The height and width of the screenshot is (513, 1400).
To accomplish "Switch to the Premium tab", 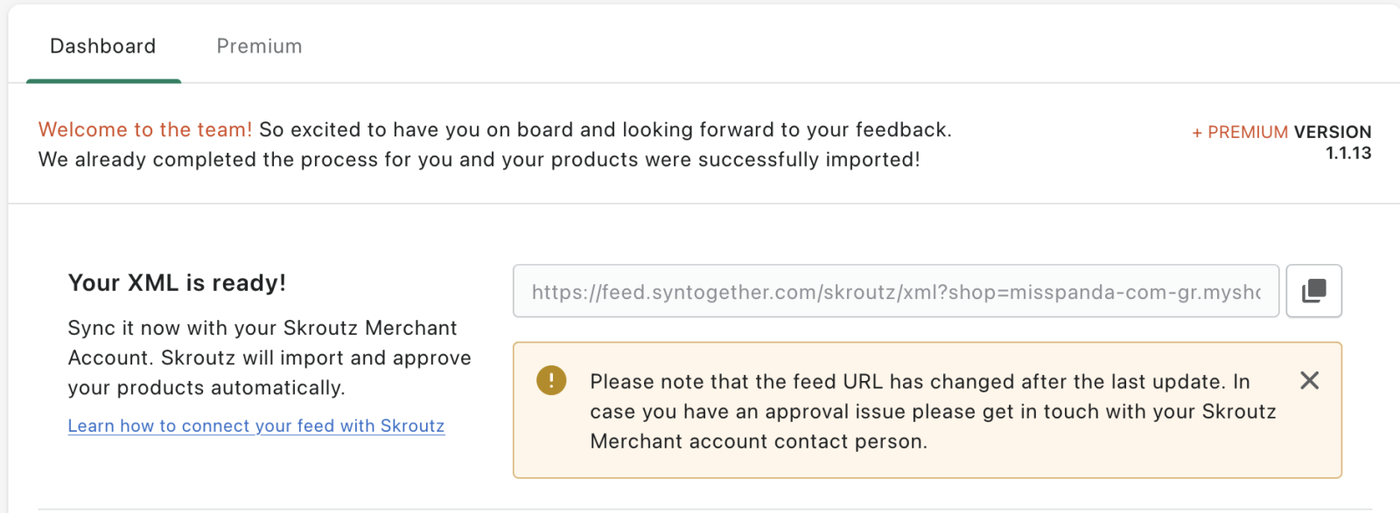I will click(259, 46).
